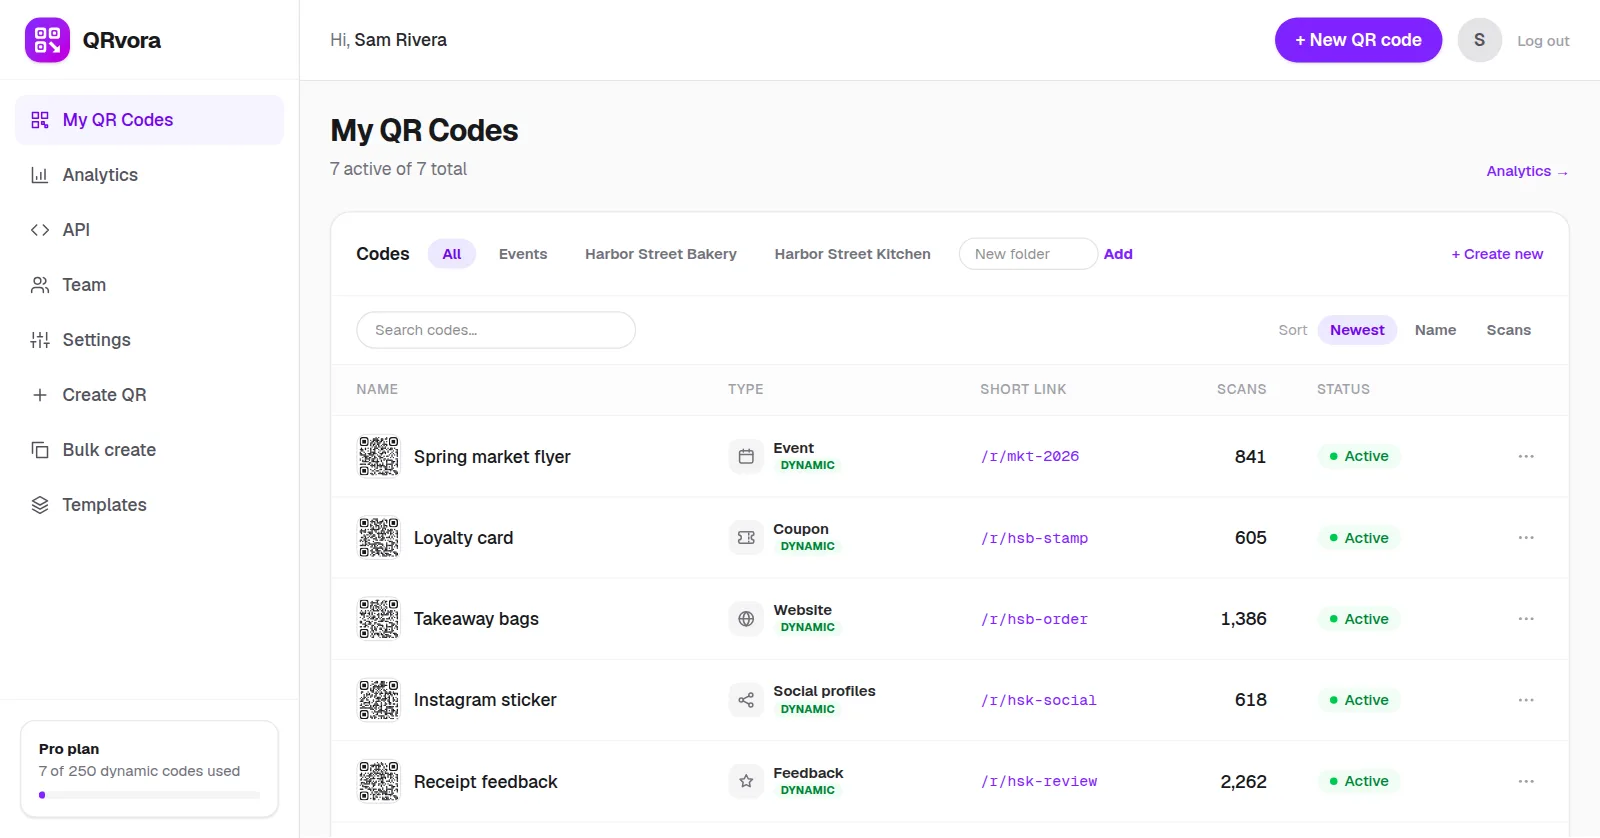This screenshot has height=838, width=1600.
Task: Click the Sam Rivera avatar
Action: (1479, 40)
